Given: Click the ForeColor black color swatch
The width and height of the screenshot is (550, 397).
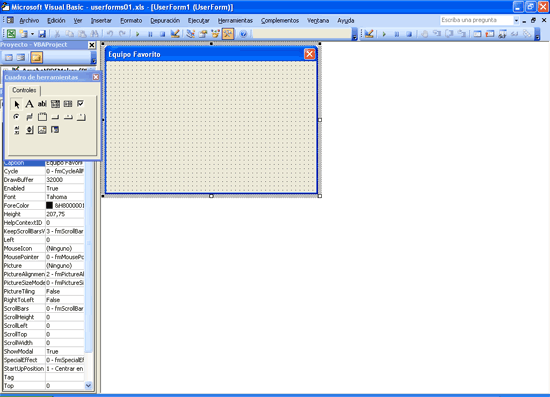Looking at the screenshot, I should click(49, 206).
